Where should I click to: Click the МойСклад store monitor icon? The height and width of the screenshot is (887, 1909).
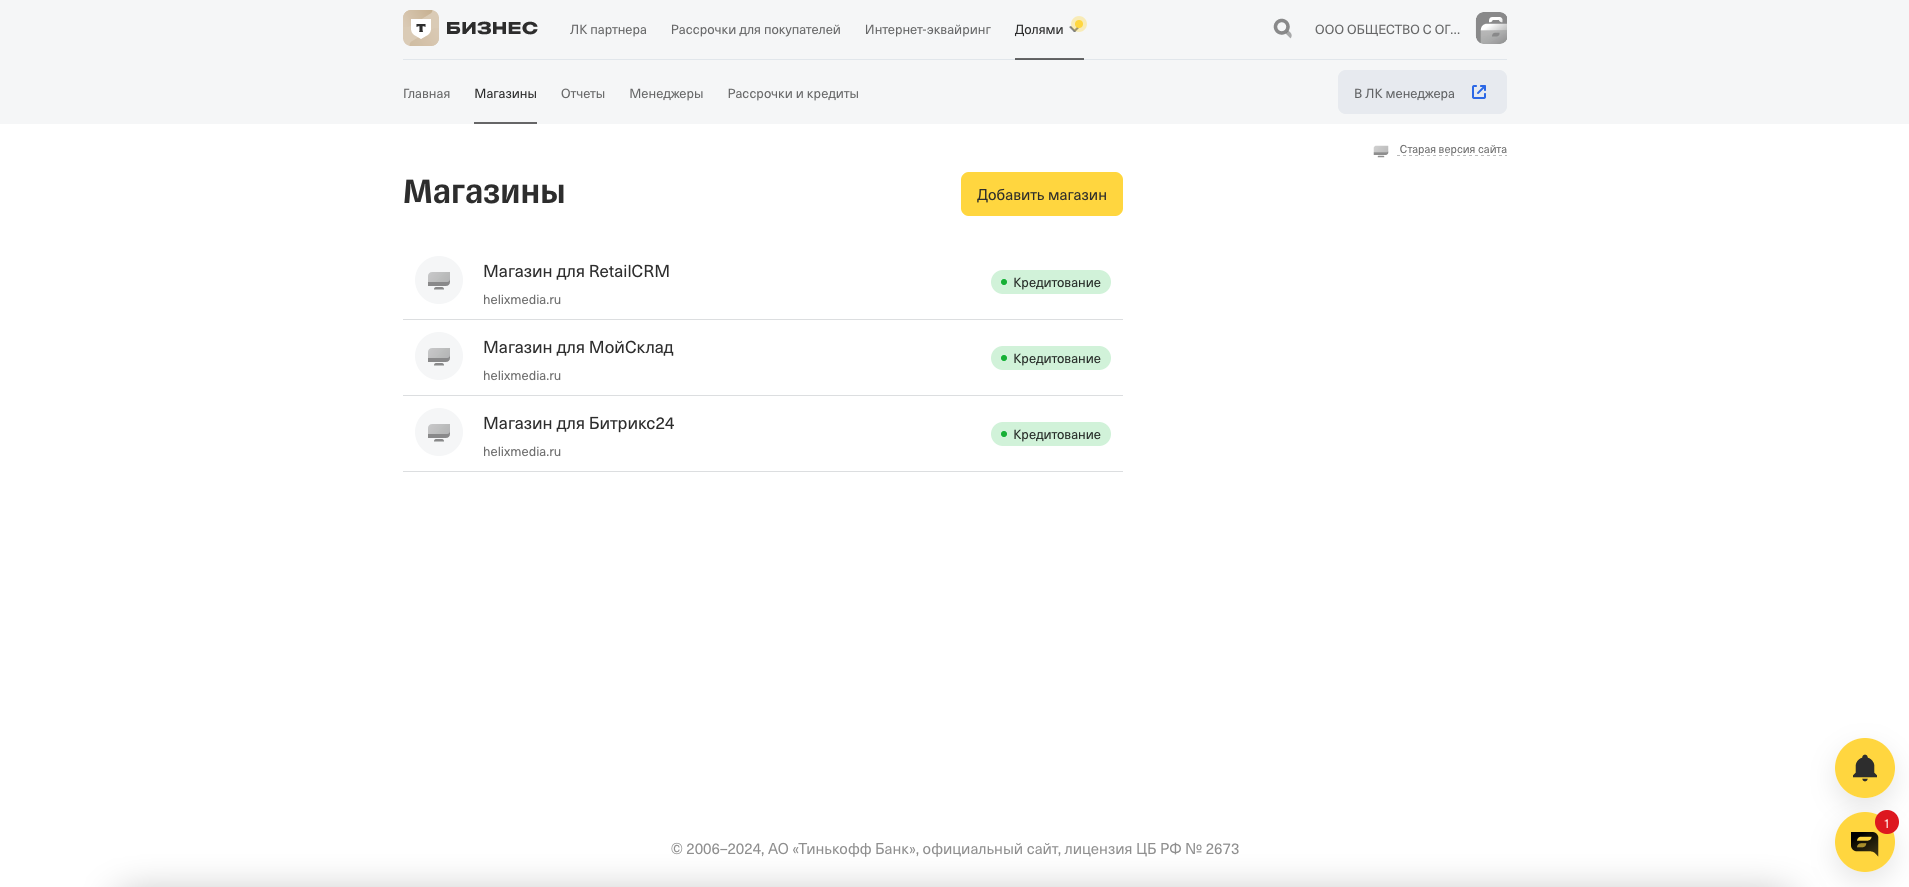[439, 356]
